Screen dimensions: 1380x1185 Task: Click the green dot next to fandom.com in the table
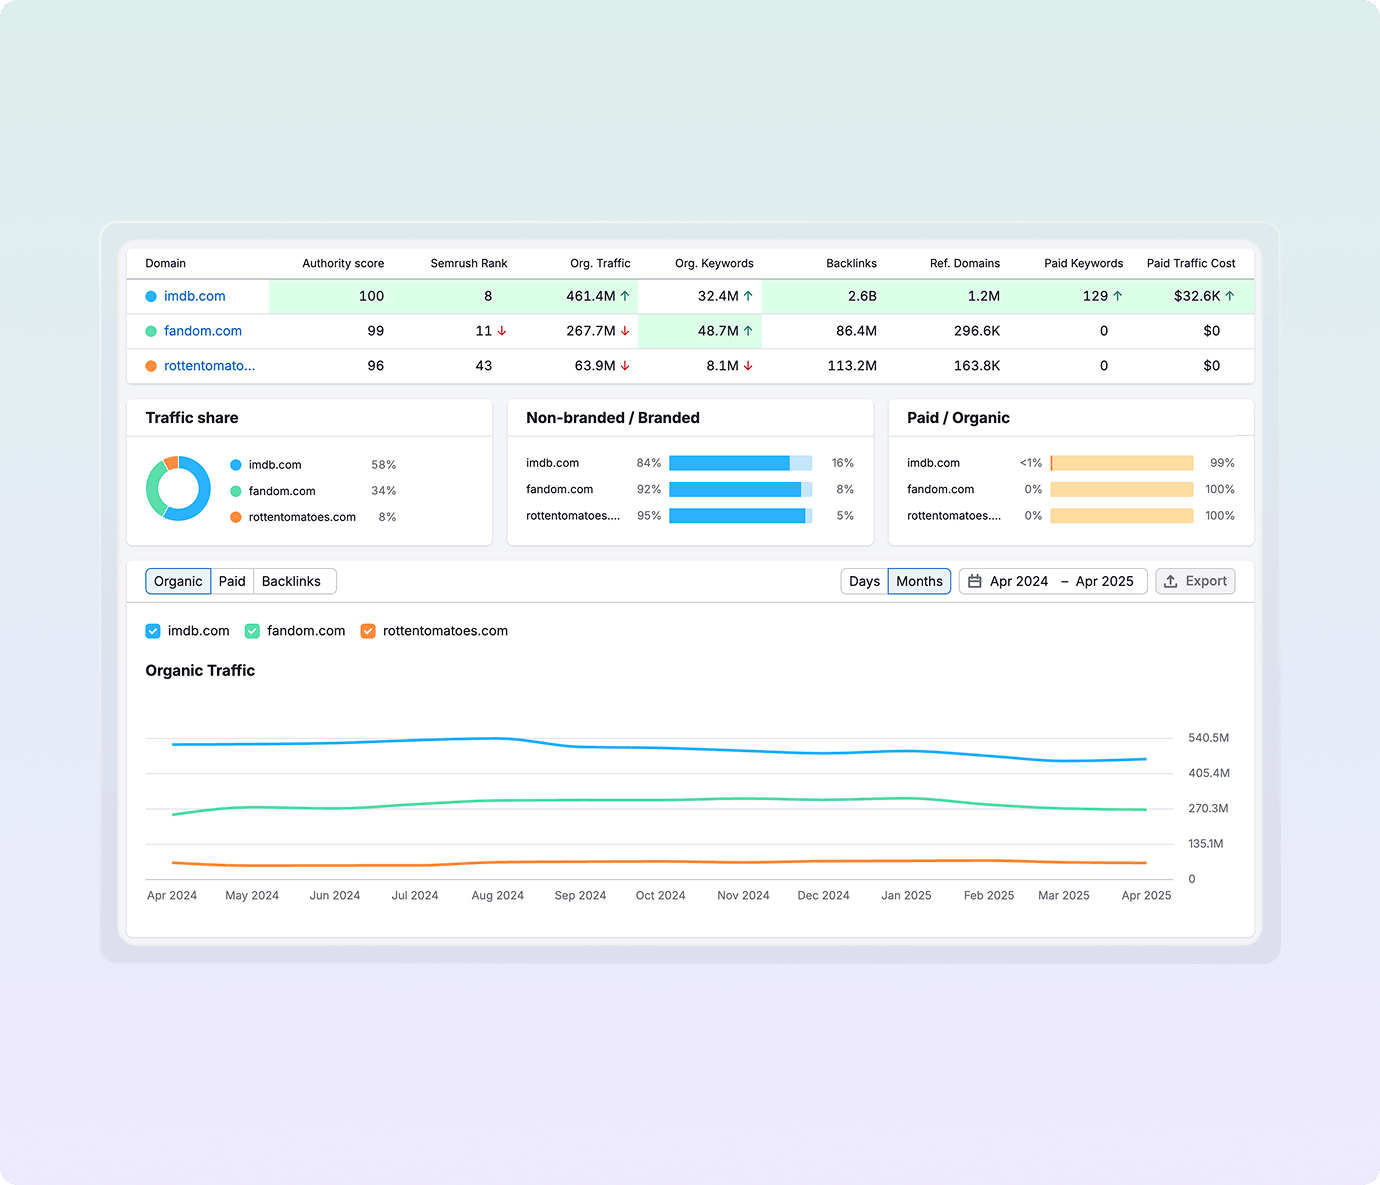pos(151,331)
